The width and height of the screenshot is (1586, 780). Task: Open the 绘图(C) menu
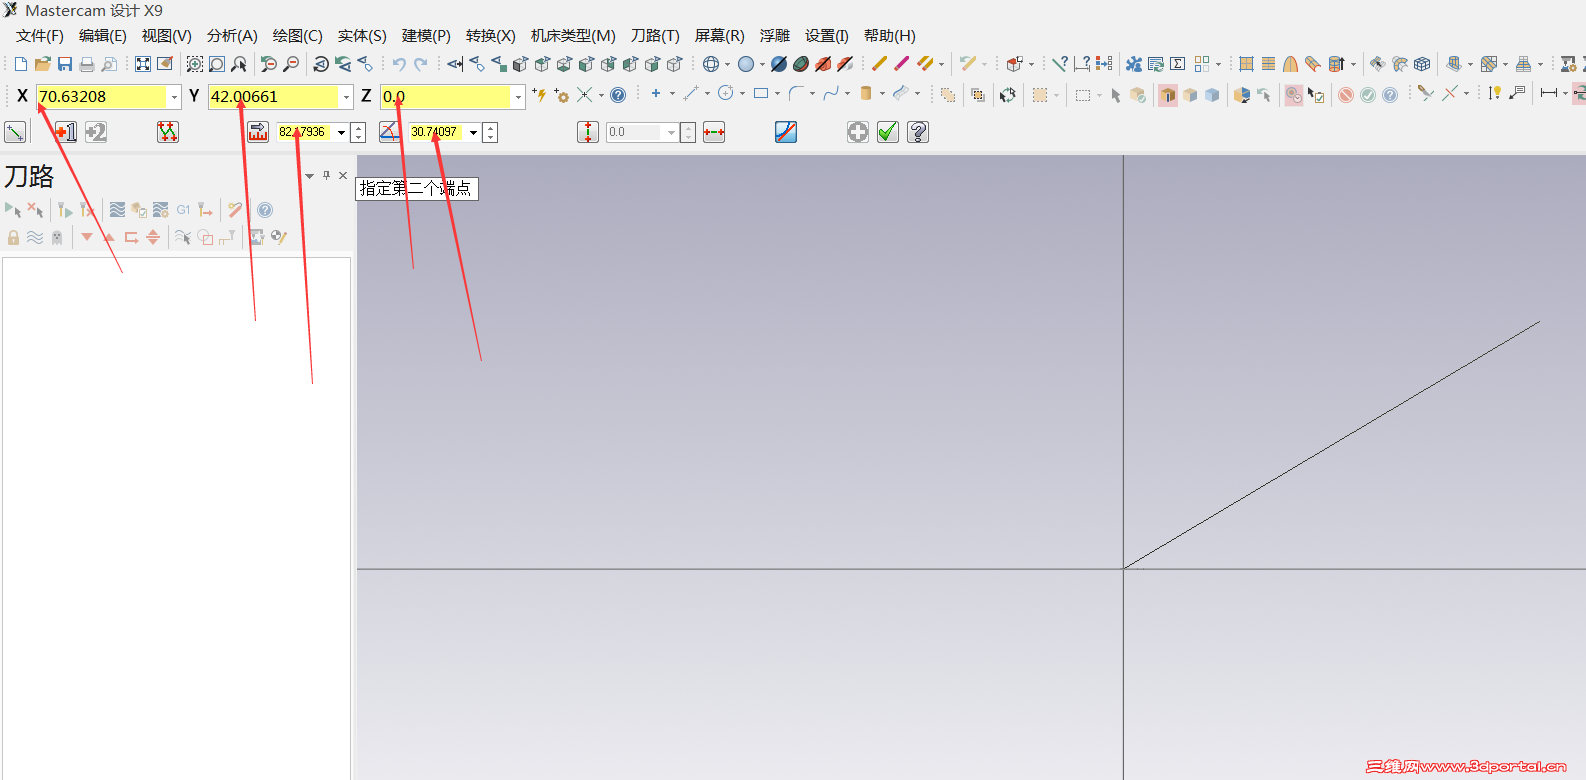point(298,36)
